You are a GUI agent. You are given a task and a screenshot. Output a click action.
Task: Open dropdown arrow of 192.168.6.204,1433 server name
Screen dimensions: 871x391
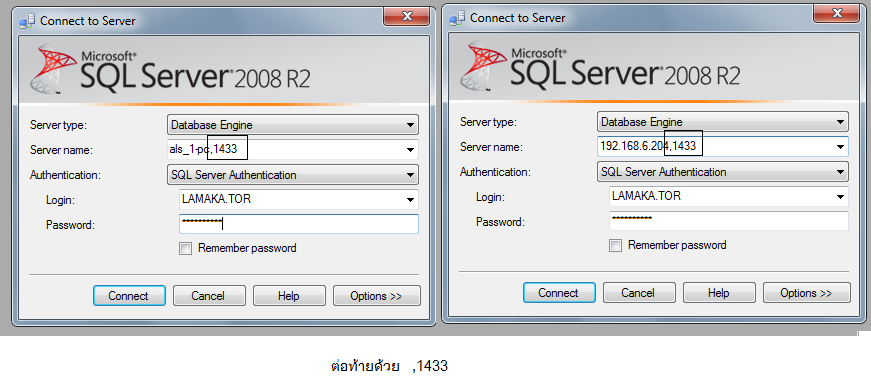[x=840, y=147]
